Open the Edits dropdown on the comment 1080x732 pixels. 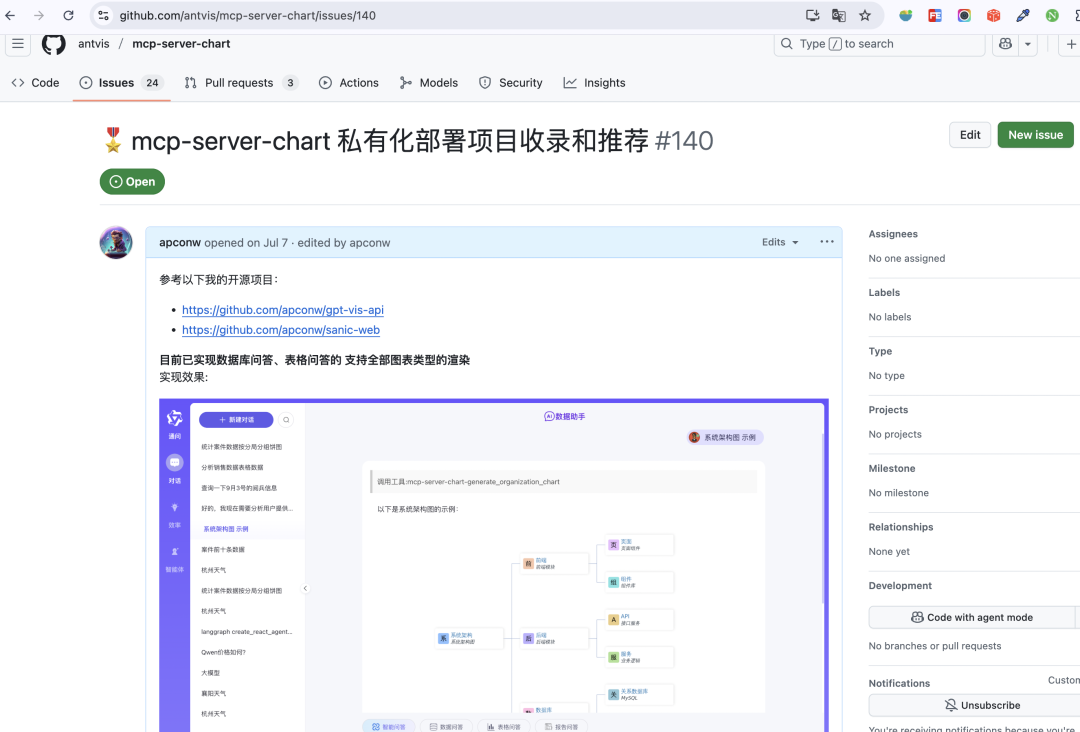(x=779, y=242)
